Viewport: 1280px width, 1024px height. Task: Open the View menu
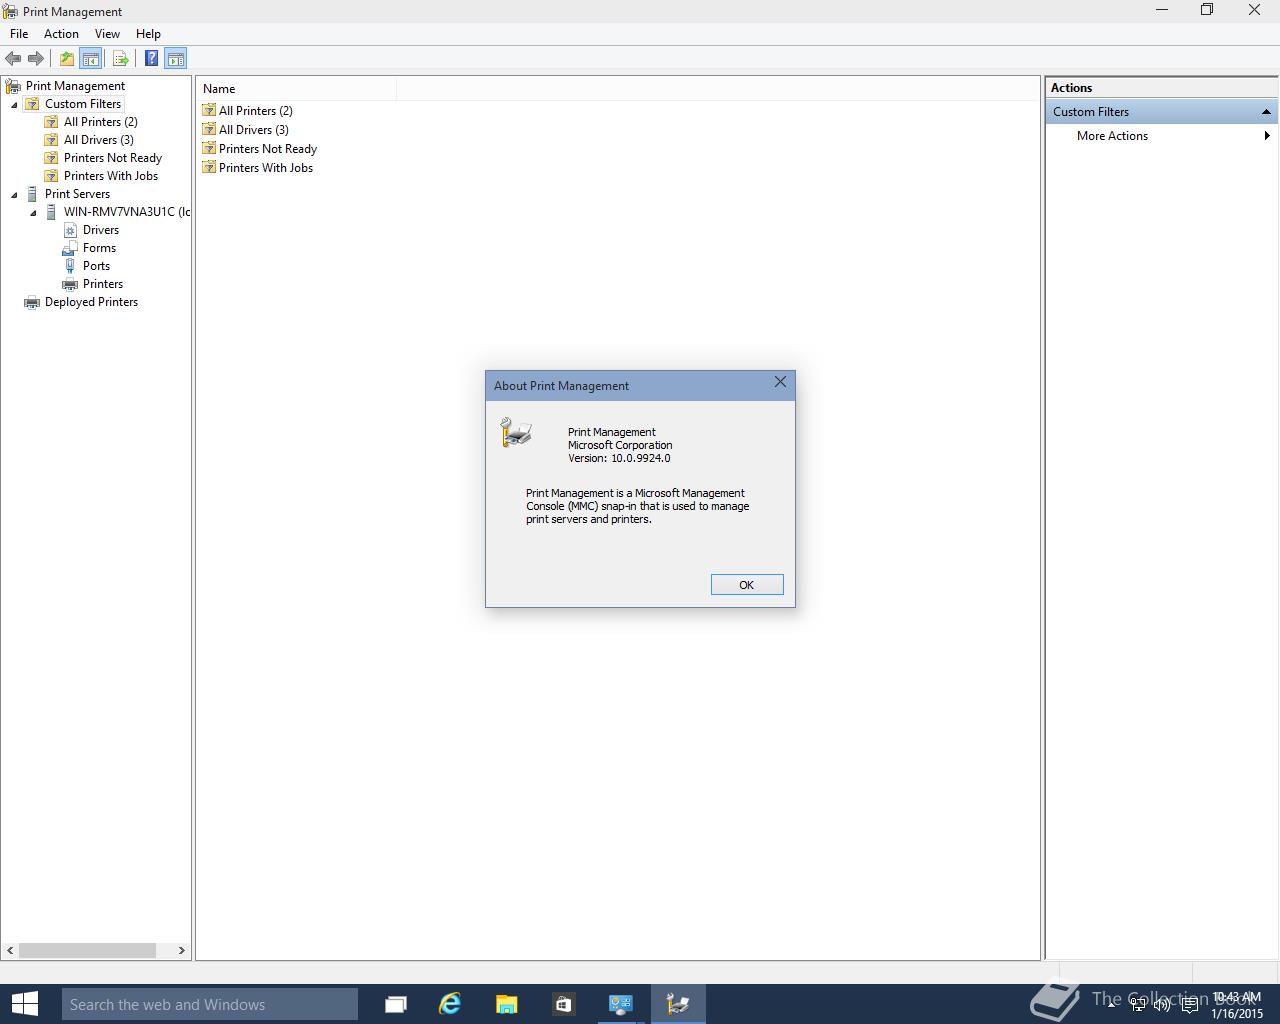coord(107,34)
